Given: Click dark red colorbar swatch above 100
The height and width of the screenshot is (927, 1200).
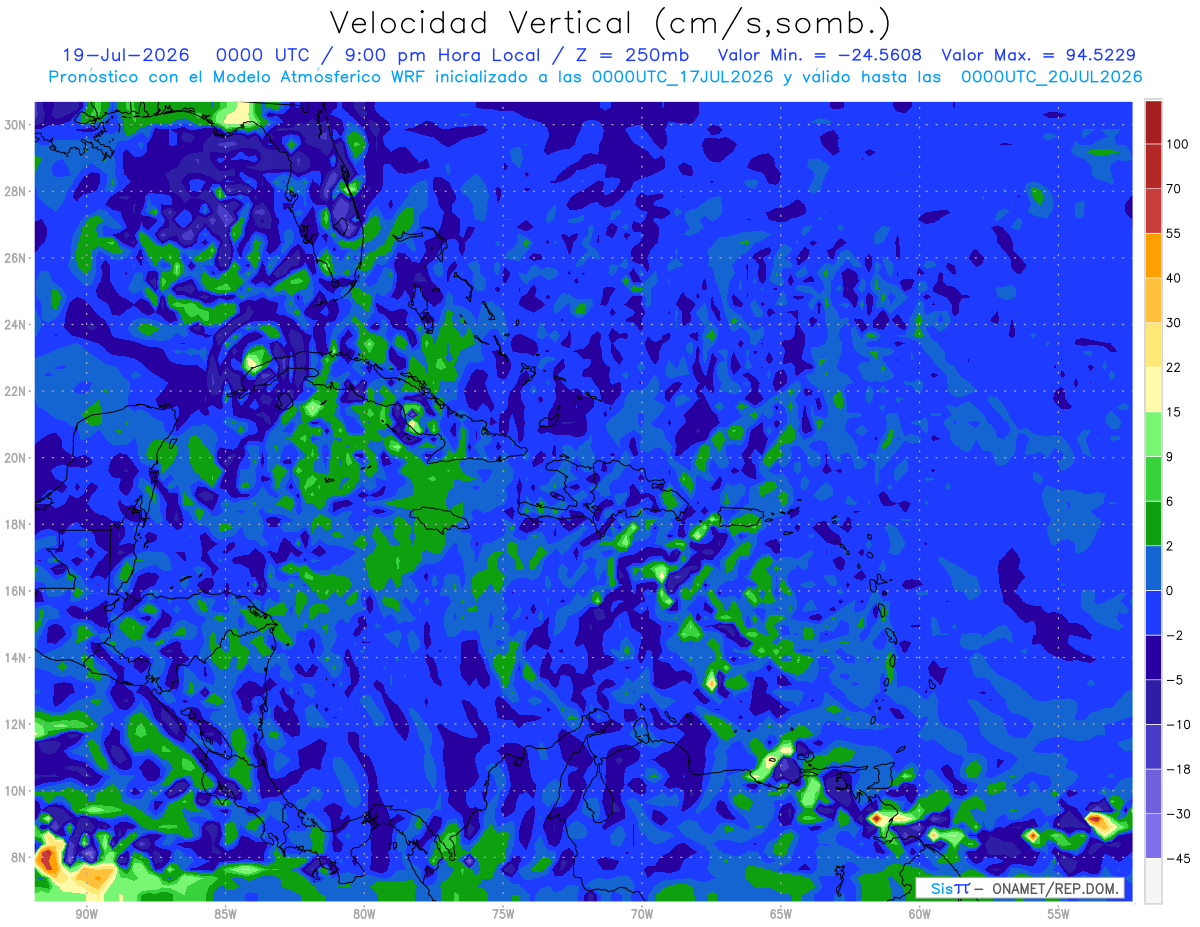Looking at the screenshot, I should [1153, 122].
